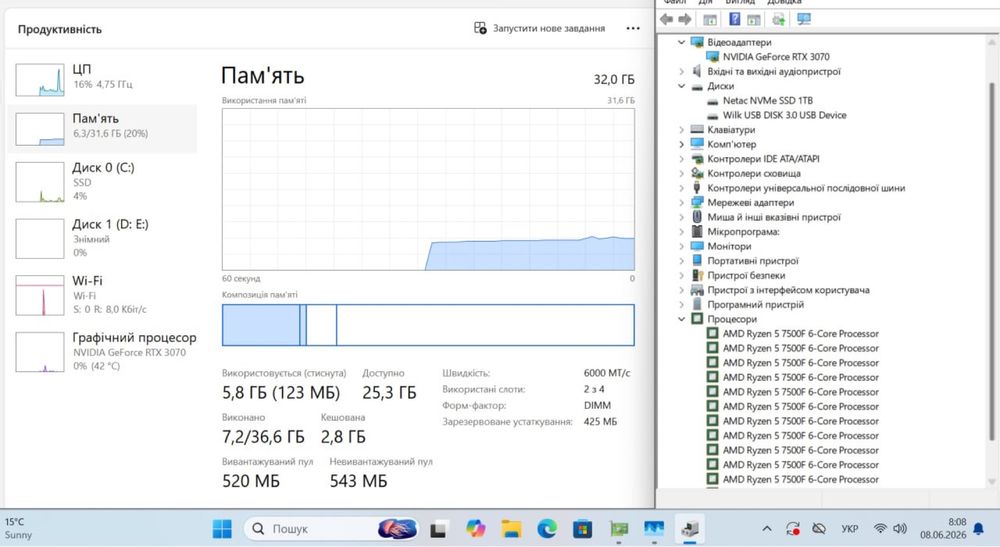Click the Scan for hardware changes monitor icon
This screenshot has width=1000, height=547.
(804, 19)
